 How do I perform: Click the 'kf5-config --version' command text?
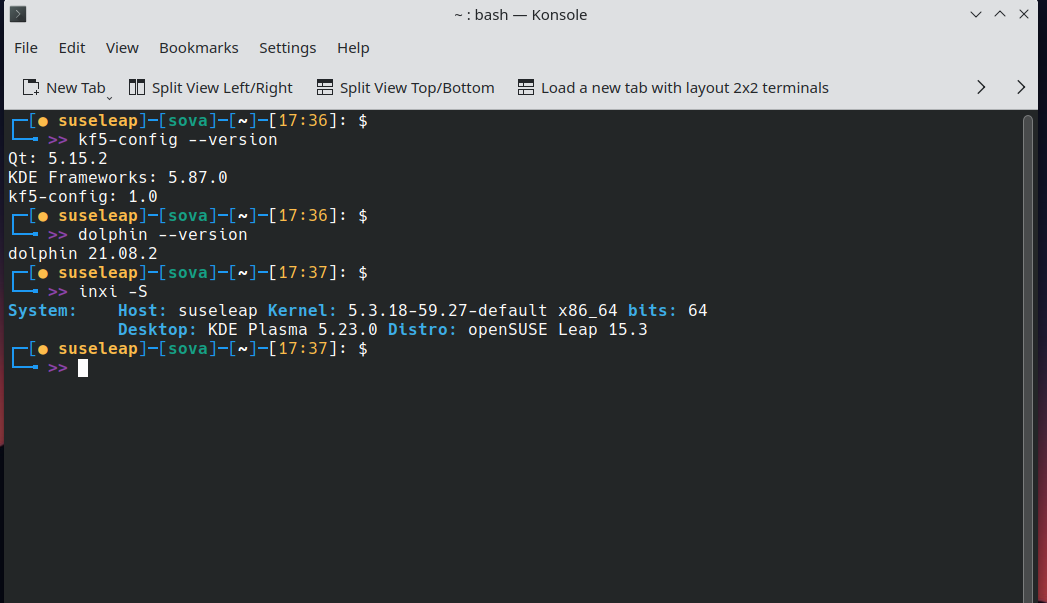[178, 140]
